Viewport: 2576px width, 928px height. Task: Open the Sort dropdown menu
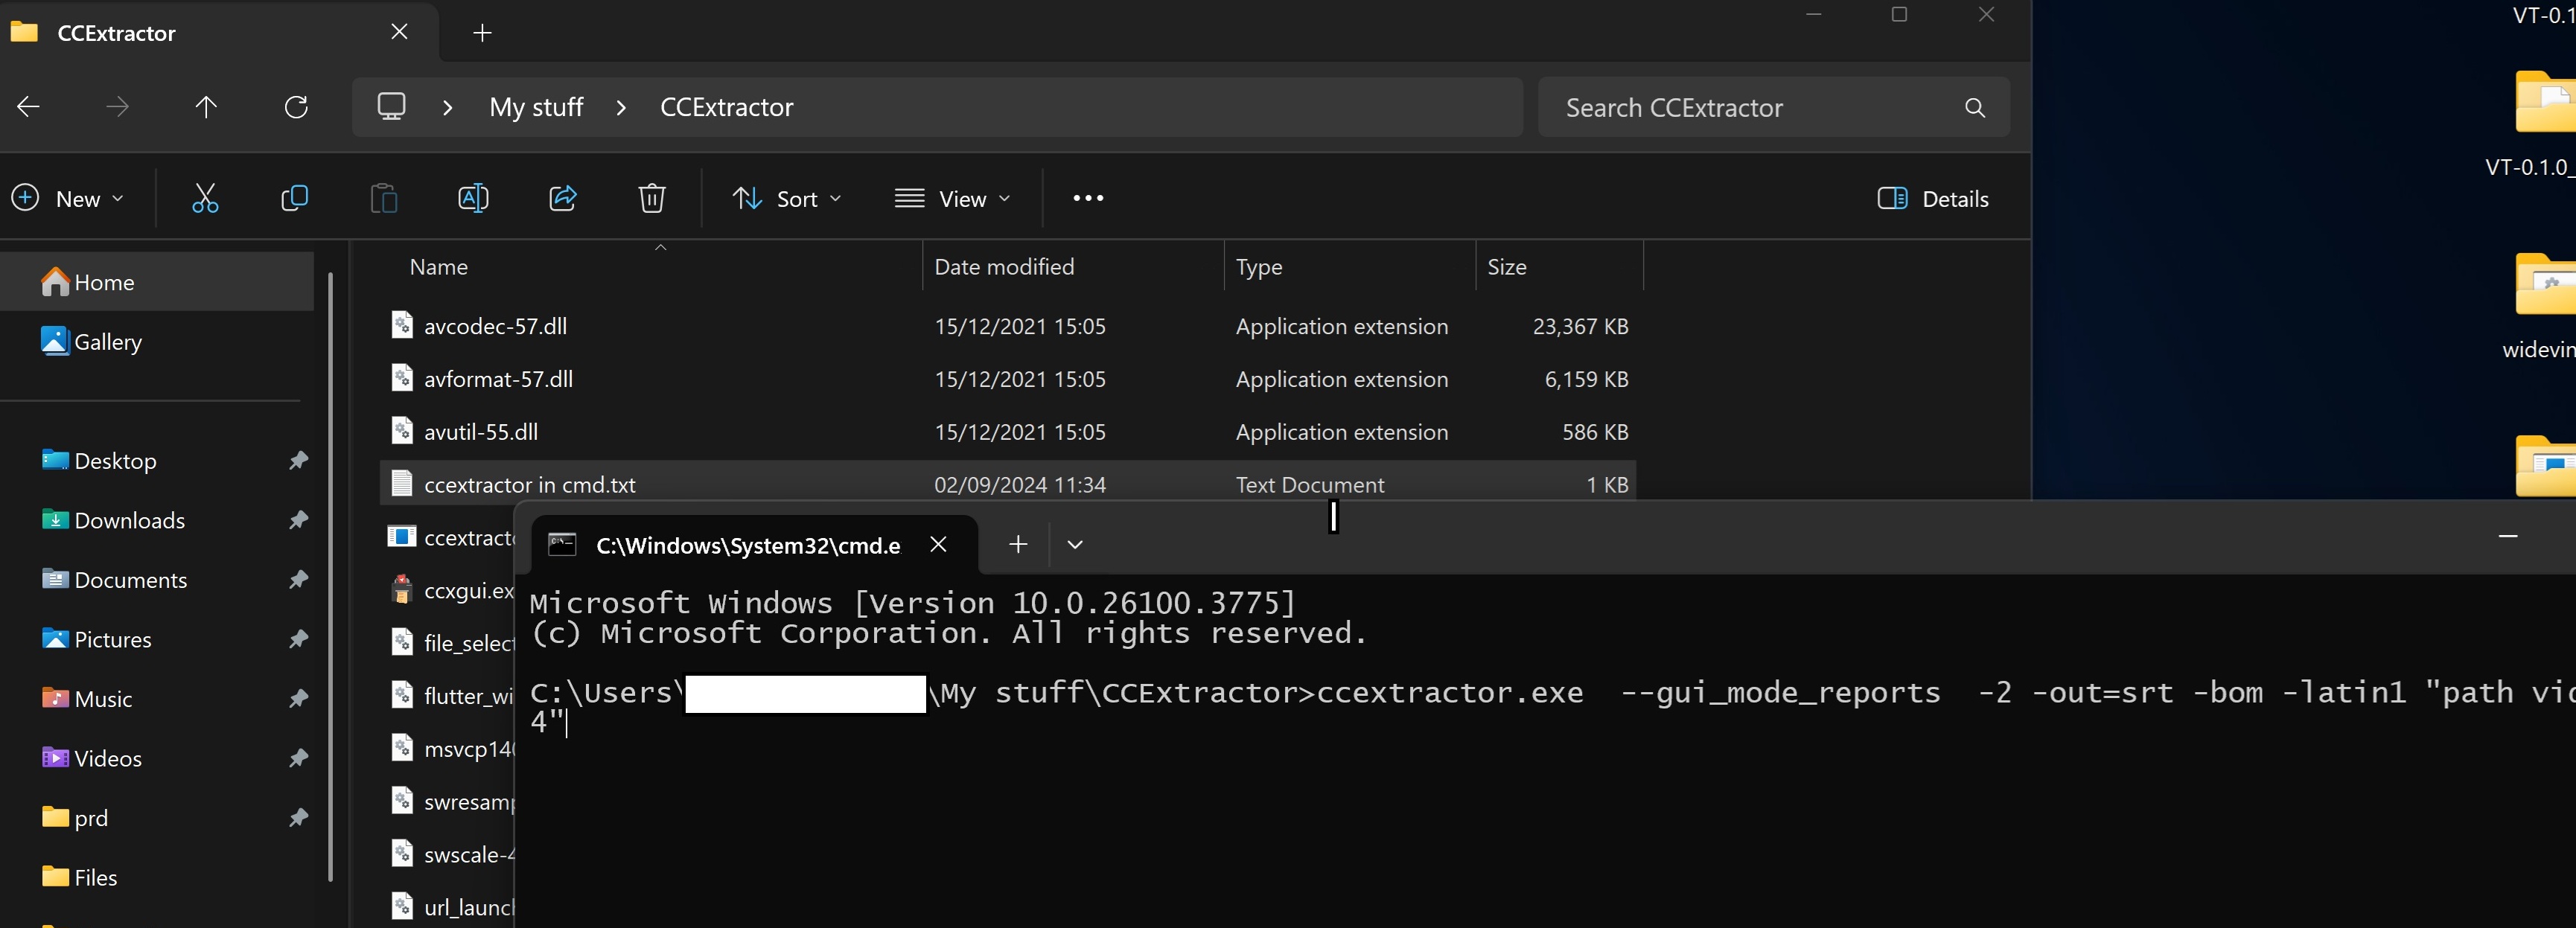[786, 198]
